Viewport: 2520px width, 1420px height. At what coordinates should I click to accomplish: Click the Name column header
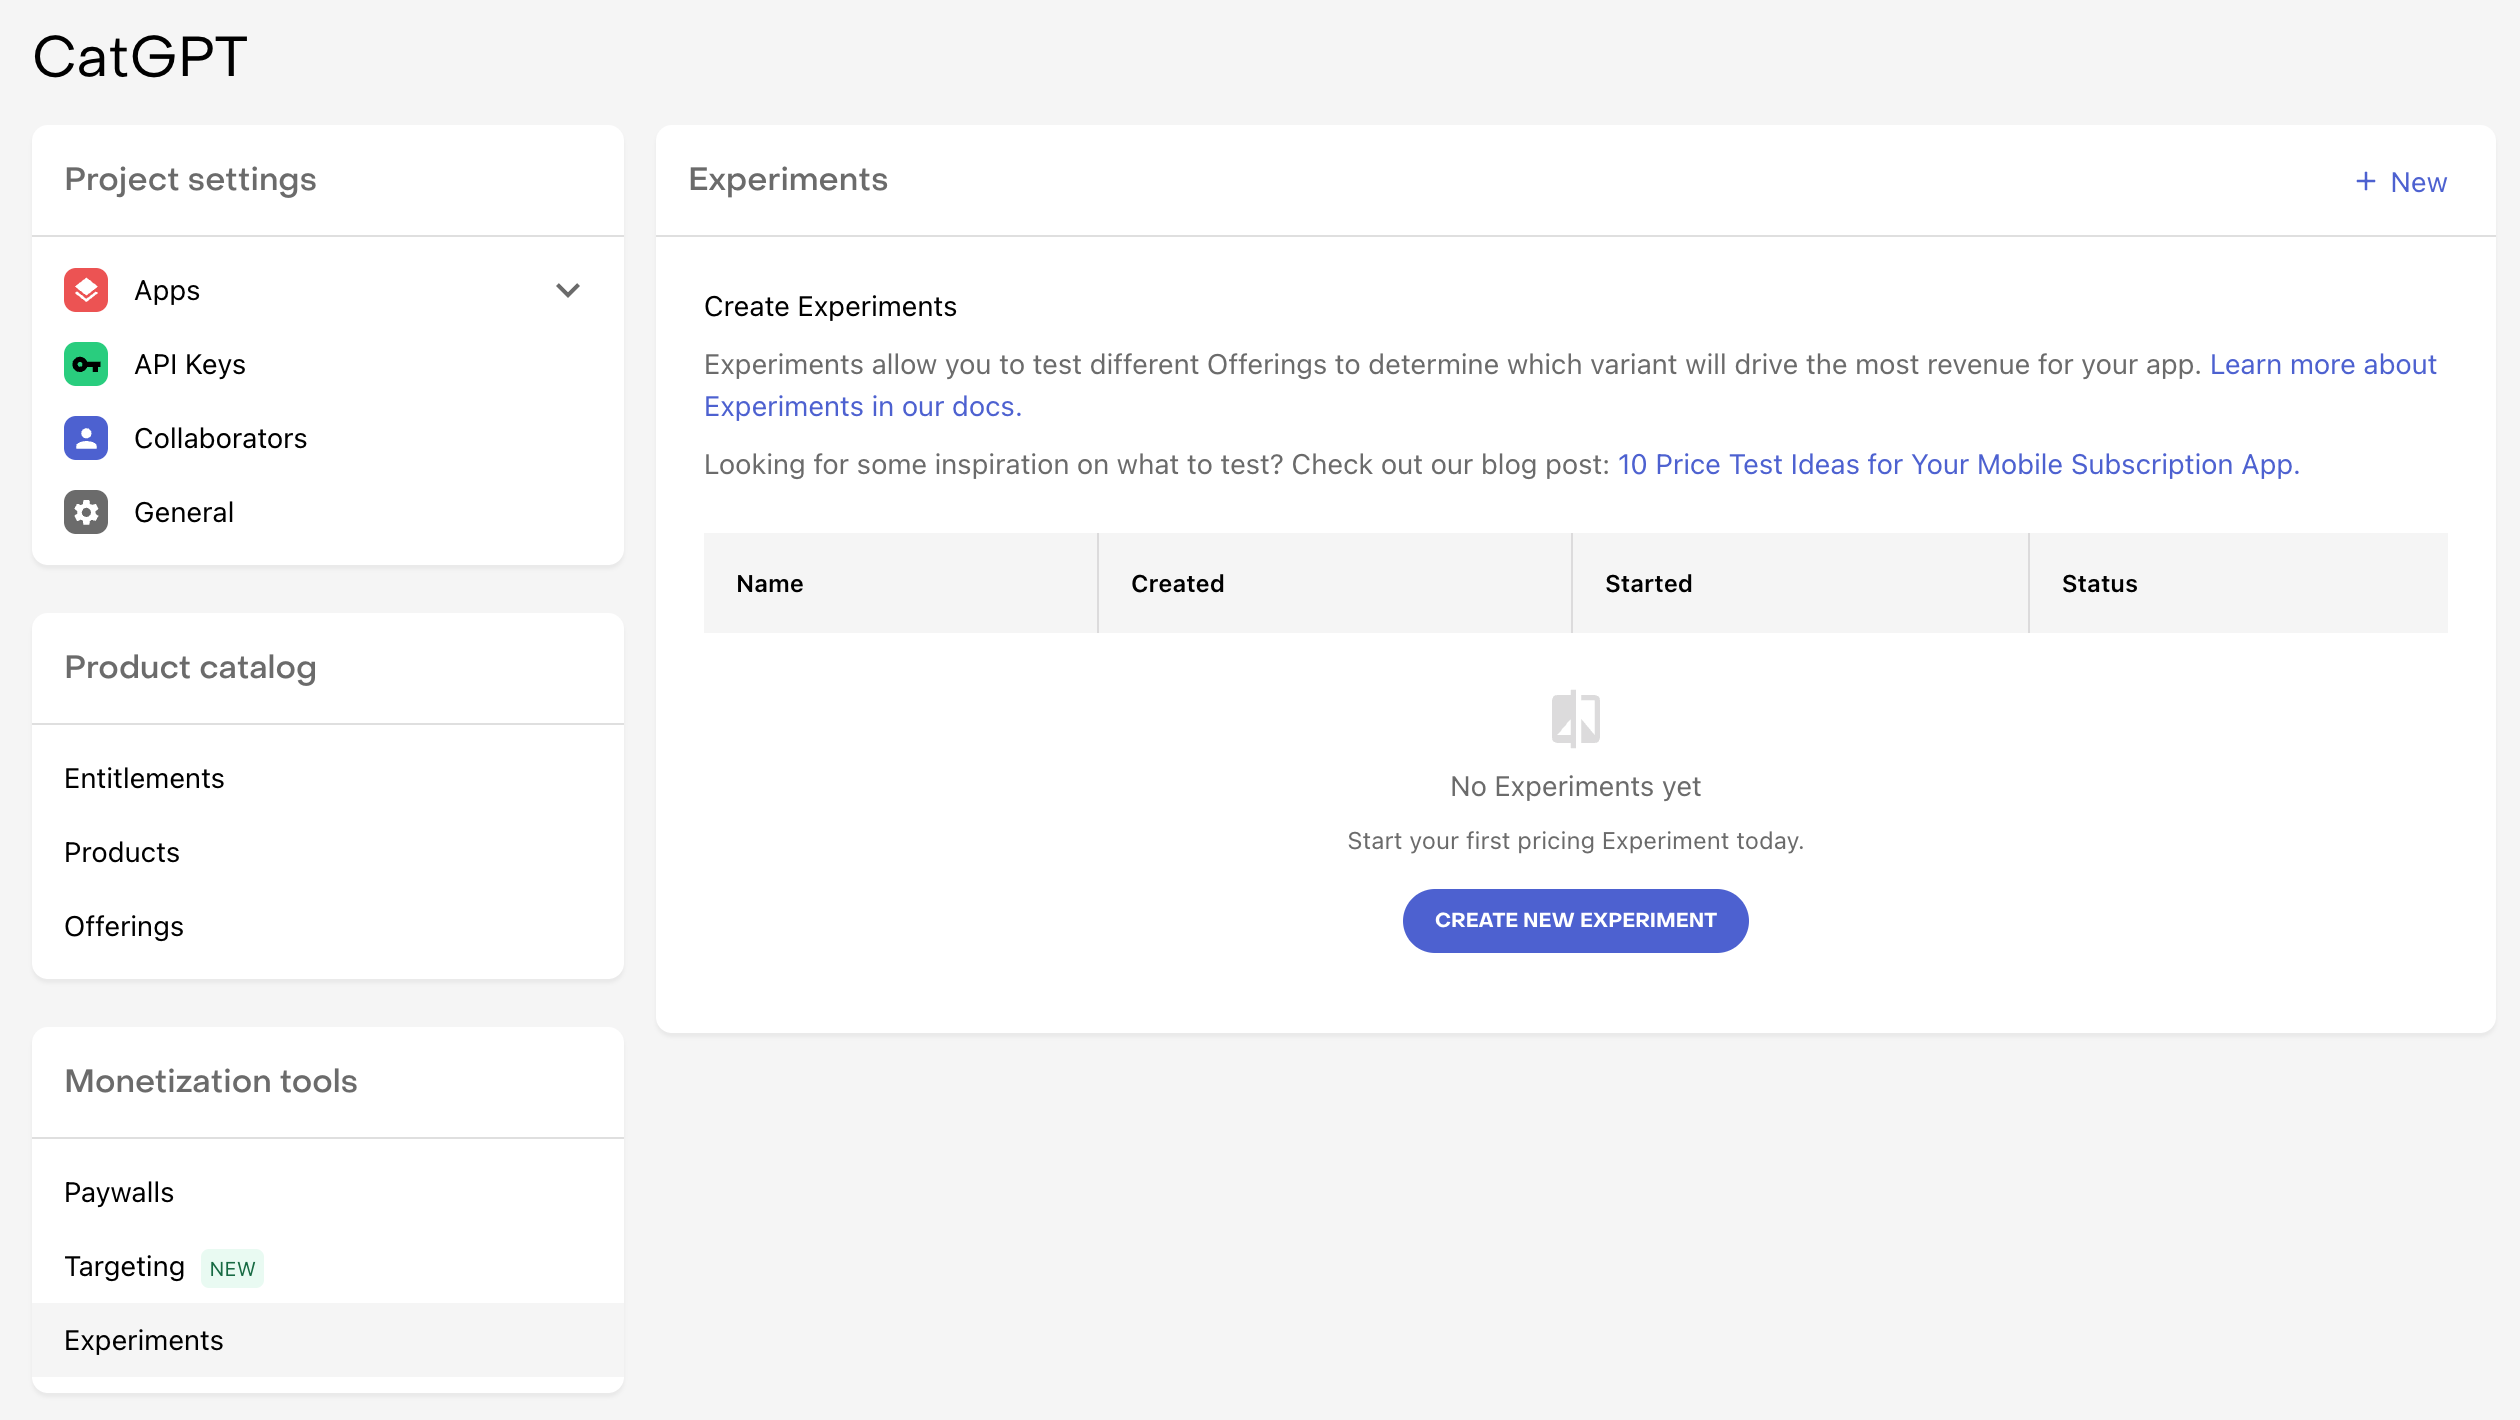coord(900,583)
